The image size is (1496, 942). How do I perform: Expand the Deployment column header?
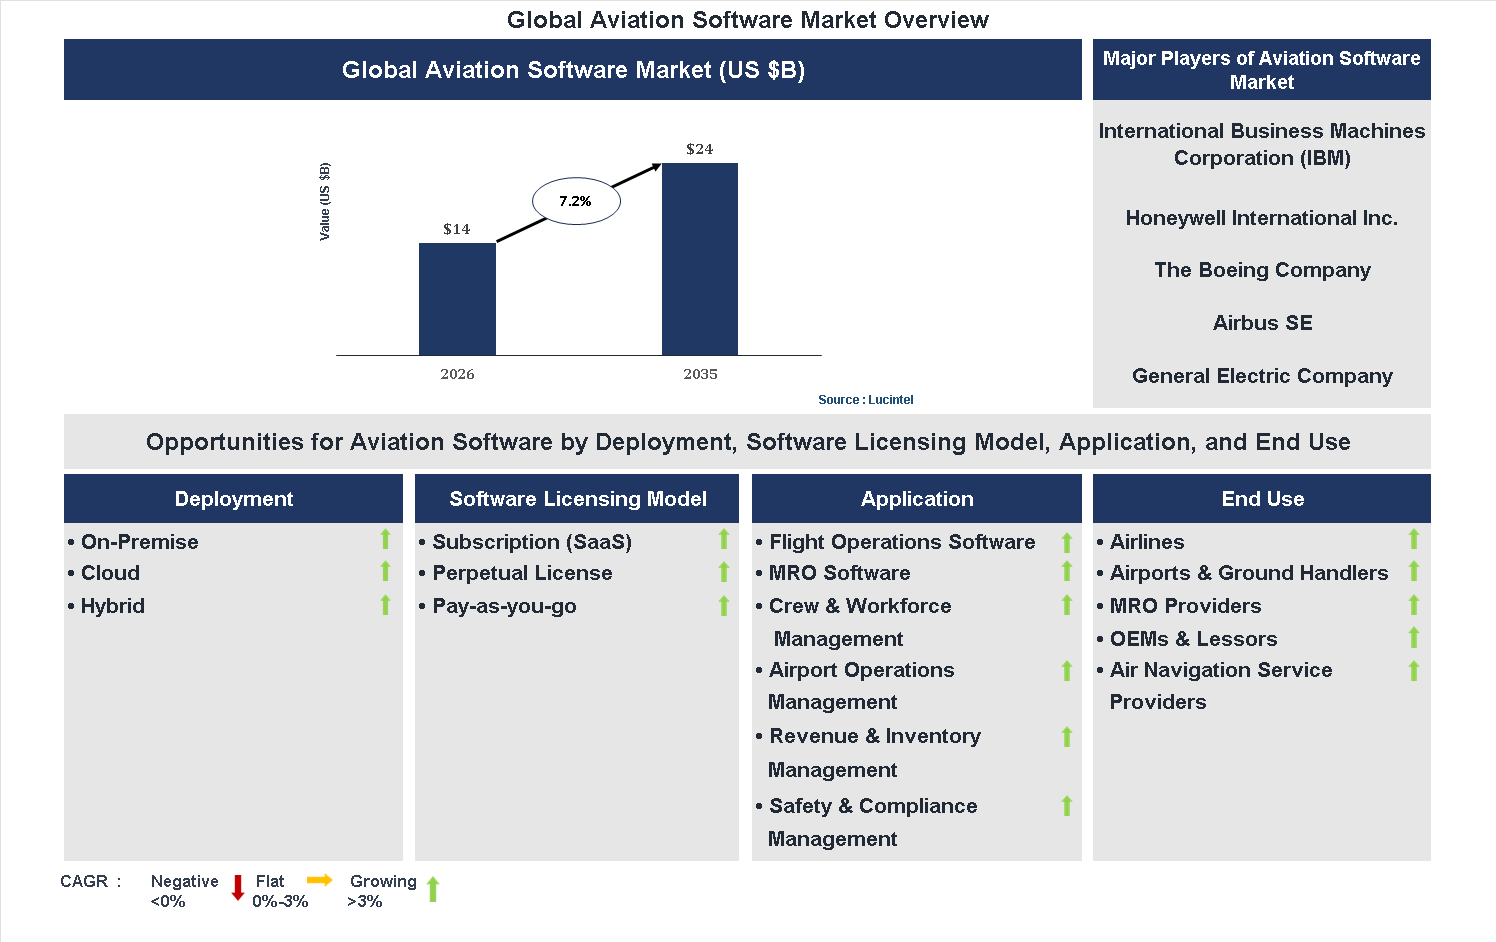[x=233, y=498]
